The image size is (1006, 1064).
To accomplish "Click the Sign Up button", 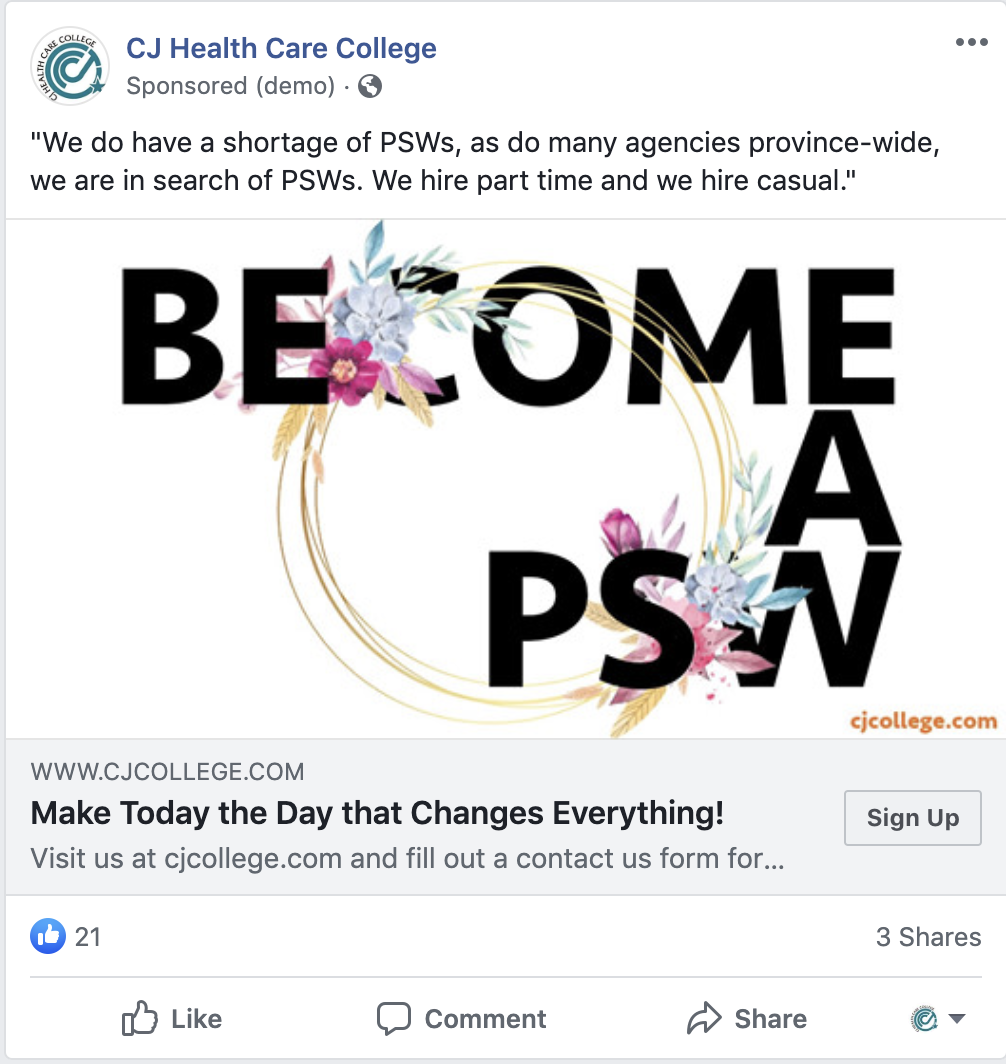I will [x=912, y=818].
